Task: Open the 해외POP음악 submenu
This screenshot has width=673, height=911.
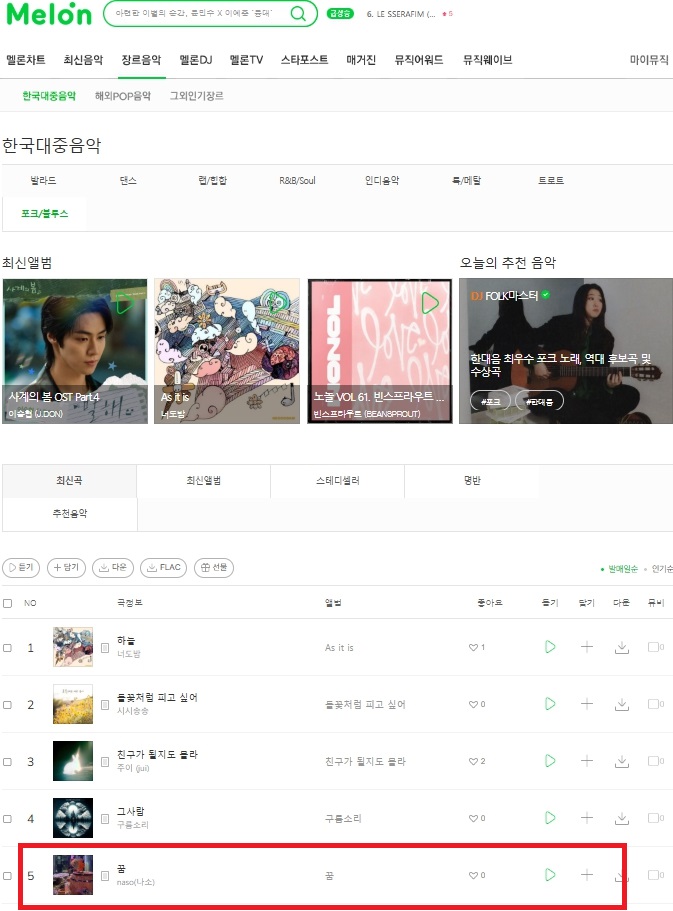Action: click(x=123, y=96)
